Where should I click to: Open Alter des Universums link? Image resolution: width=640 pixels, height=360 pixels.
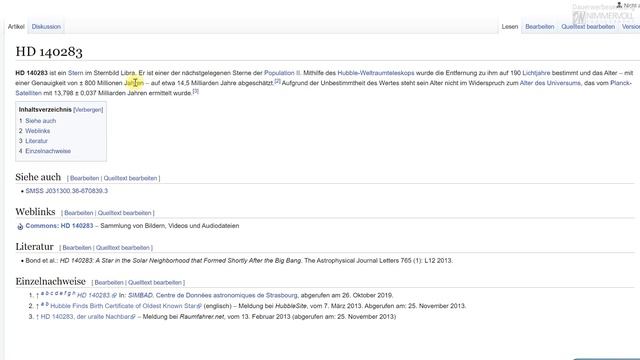550,83
